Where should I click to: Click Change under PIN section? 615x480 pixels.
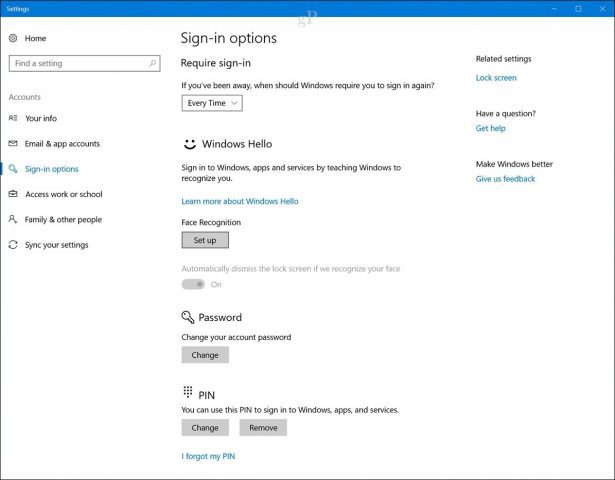(205, 427)
